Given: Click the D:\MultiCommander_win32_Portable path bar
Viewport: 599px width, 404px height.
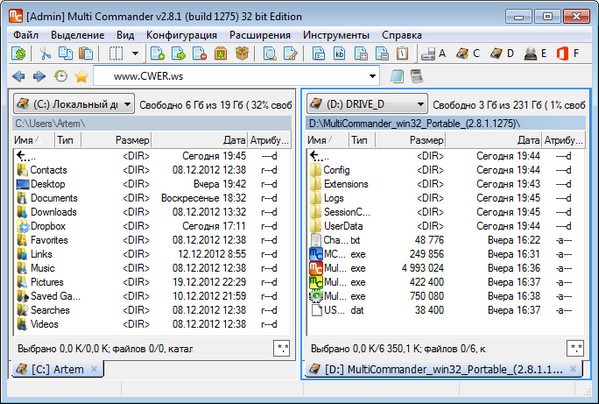Looking at the screenshot, I should [x=446, y=123].
